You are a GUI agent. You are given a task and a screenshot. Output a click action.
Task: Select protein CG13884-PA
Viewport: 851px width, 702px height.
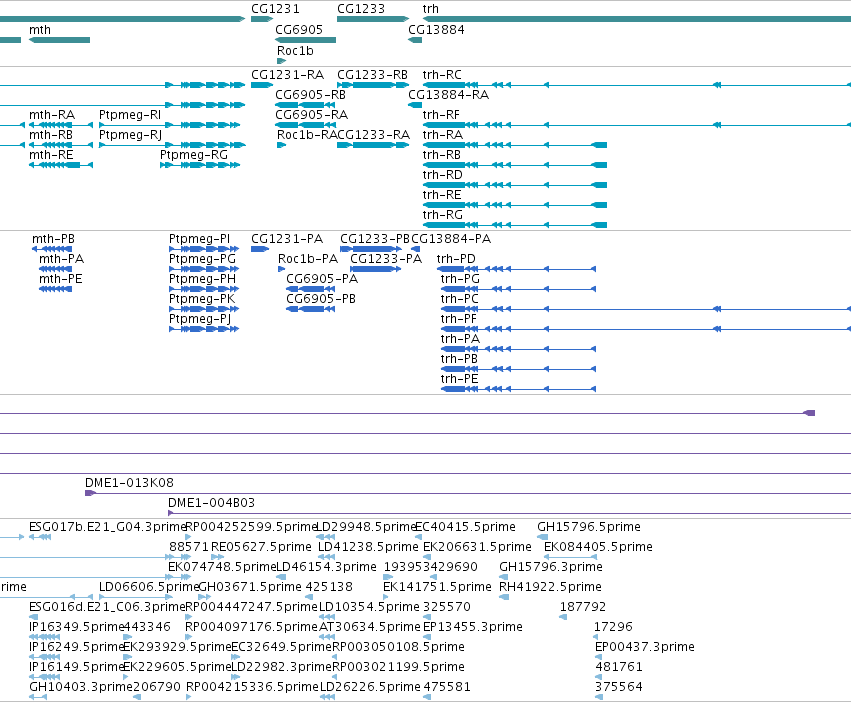click(415, 249)
